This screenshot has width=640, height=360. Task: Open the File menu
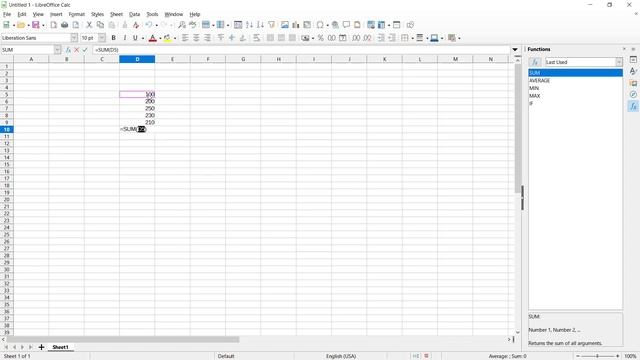click(7, 14)
